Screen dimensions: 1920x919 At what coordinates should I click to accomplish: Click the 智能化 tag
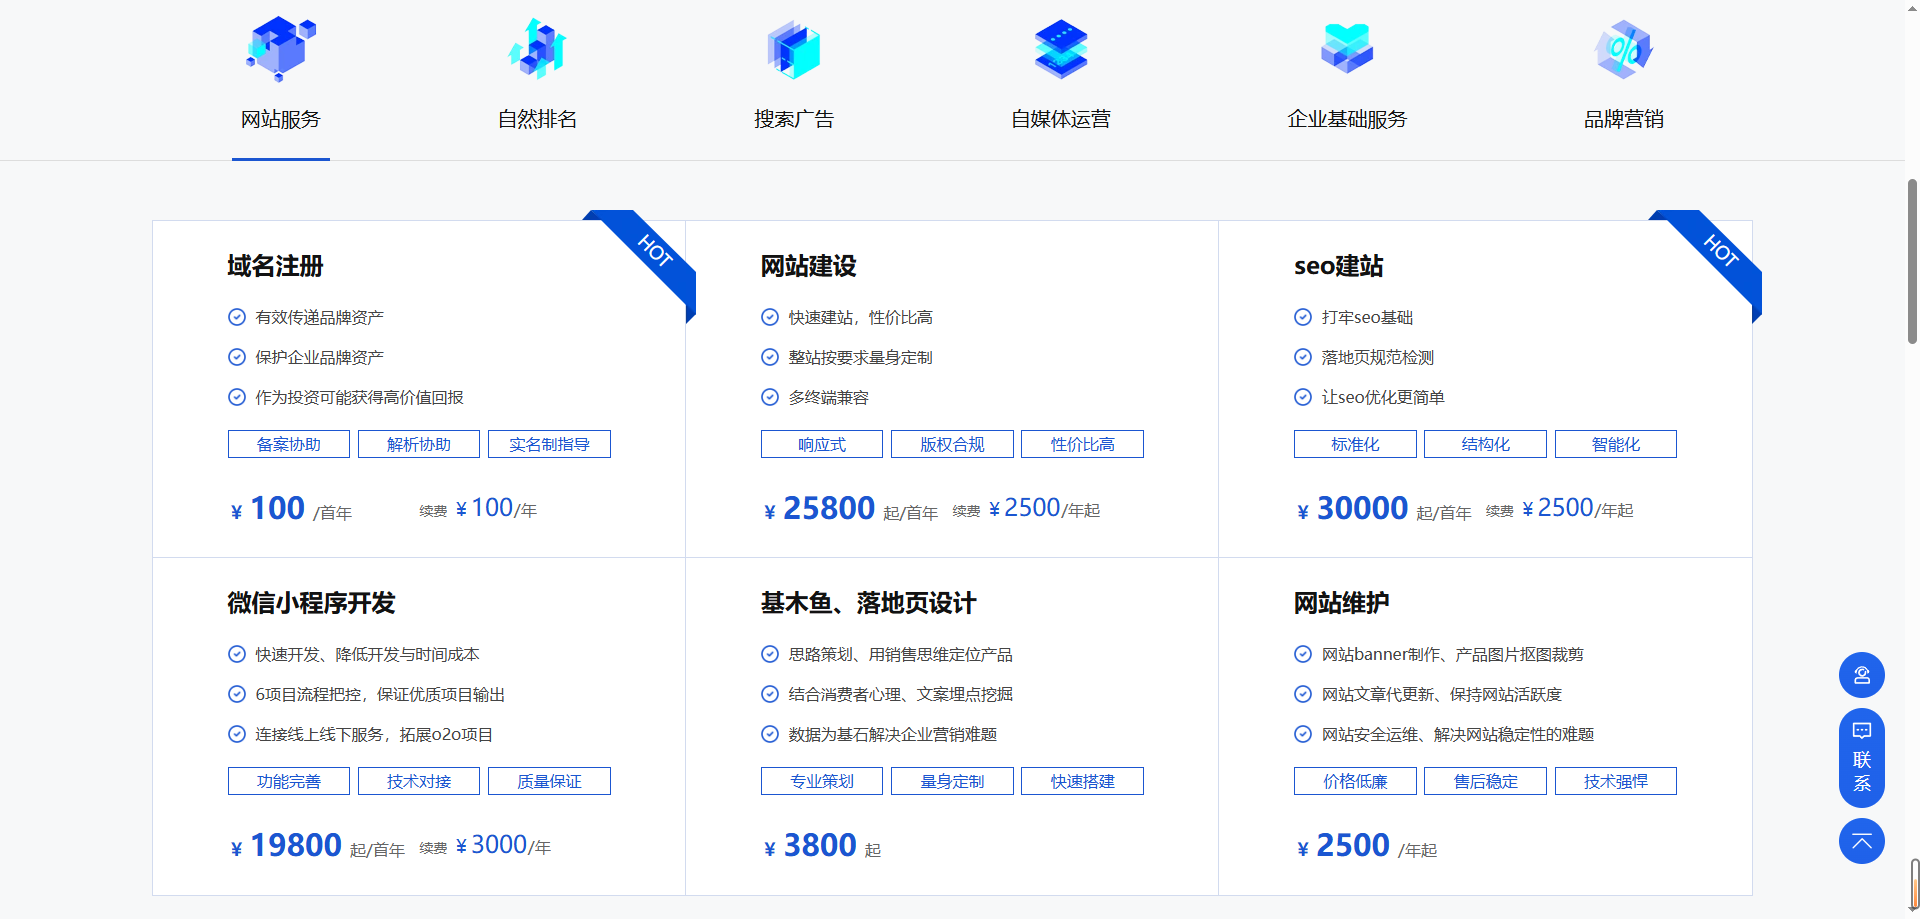1616,444
